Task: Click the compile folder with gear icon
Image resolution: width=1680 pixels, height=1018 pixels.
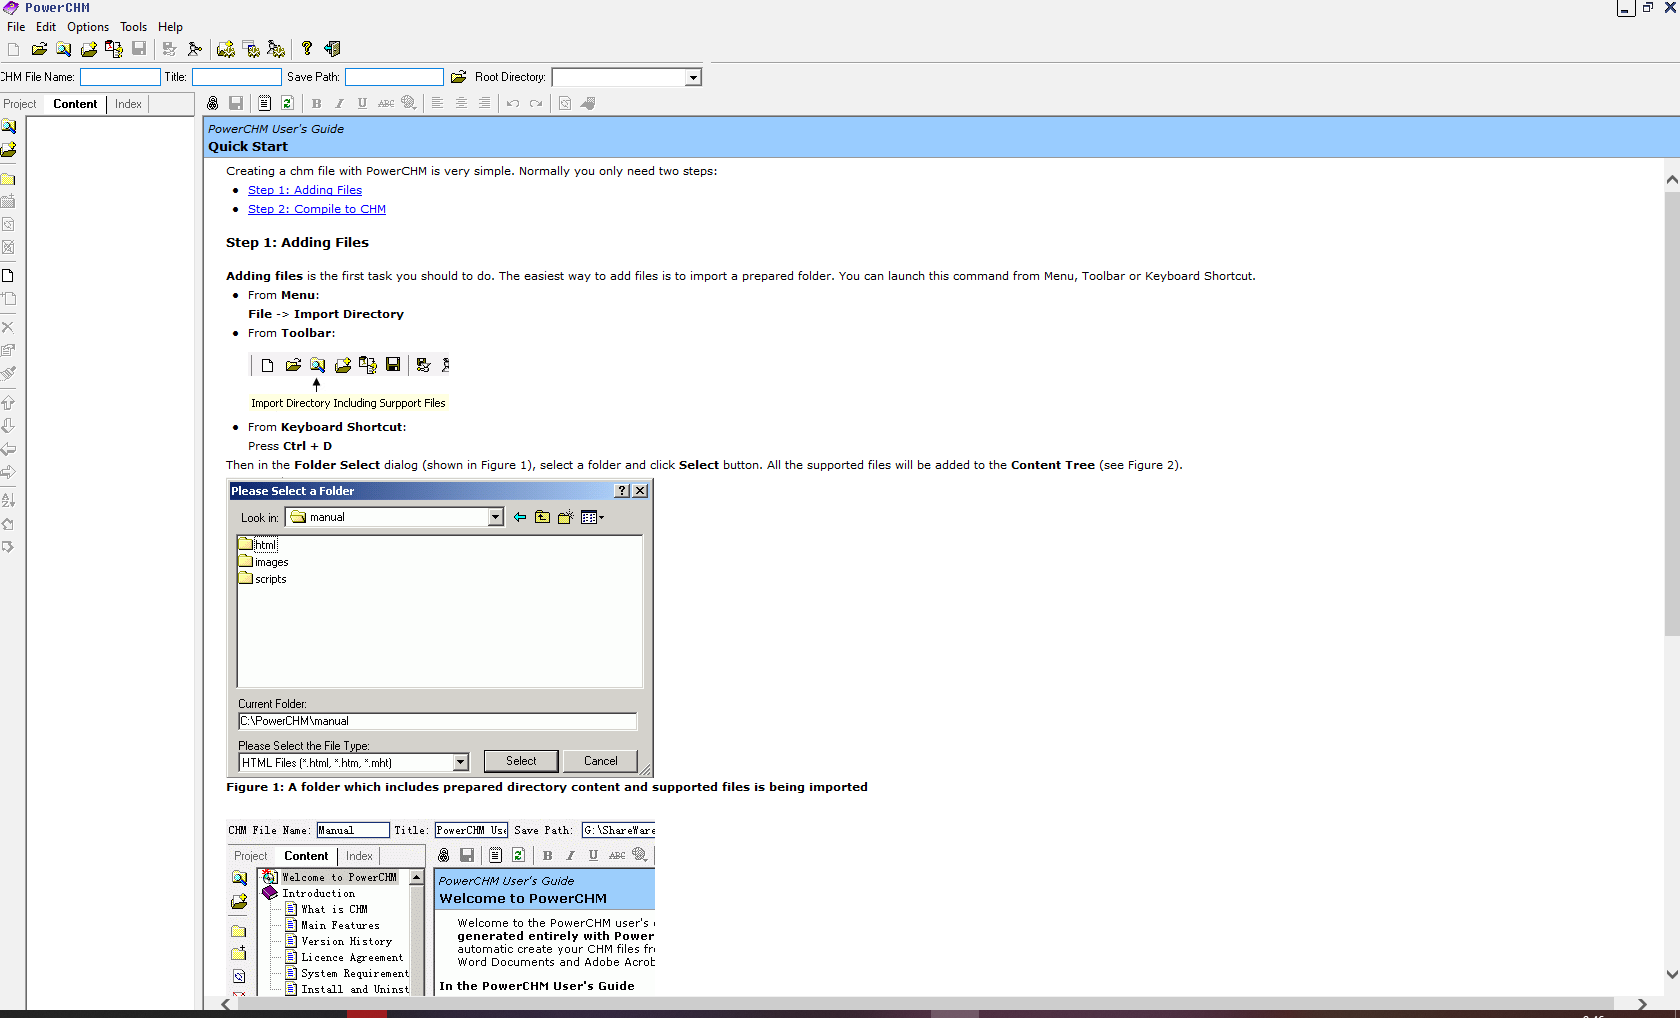Action: (x=226, y=49)
